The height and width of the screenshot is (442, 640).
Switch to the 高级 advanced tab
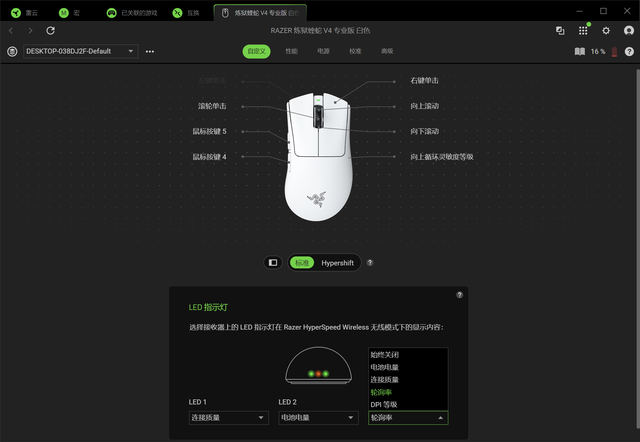pos(387,51)
